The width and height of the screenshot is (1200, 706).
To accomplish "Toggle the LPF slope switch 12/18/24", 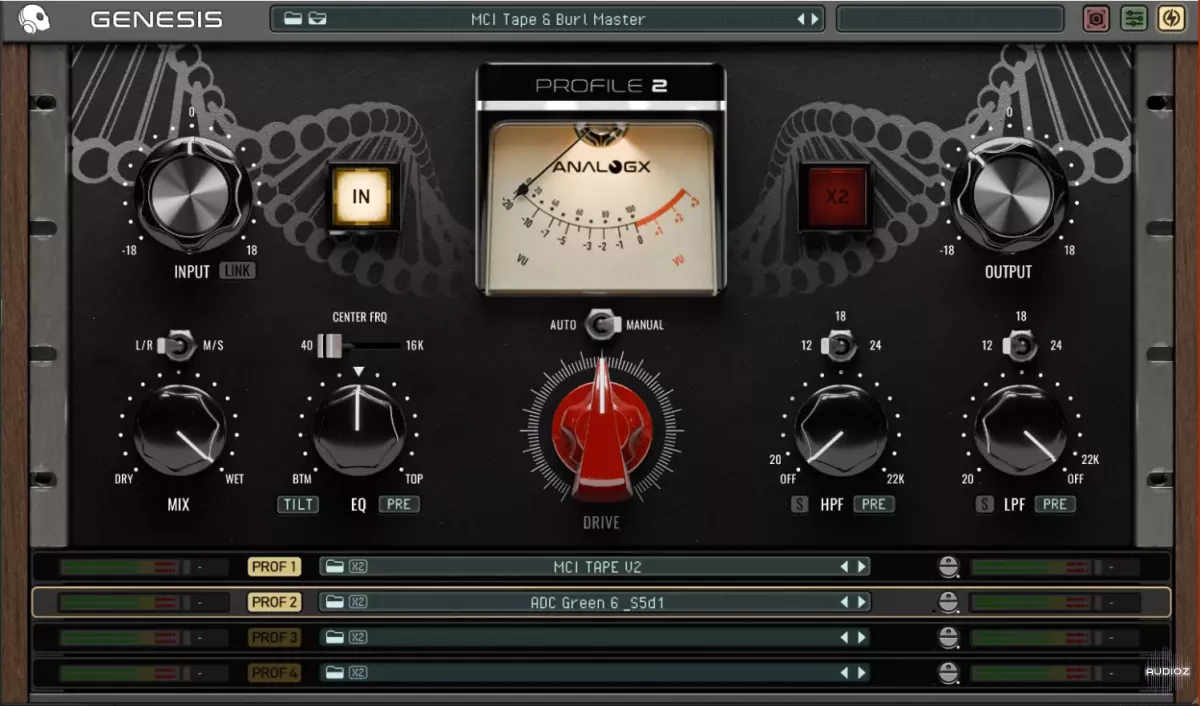I will pos(1020,346).
